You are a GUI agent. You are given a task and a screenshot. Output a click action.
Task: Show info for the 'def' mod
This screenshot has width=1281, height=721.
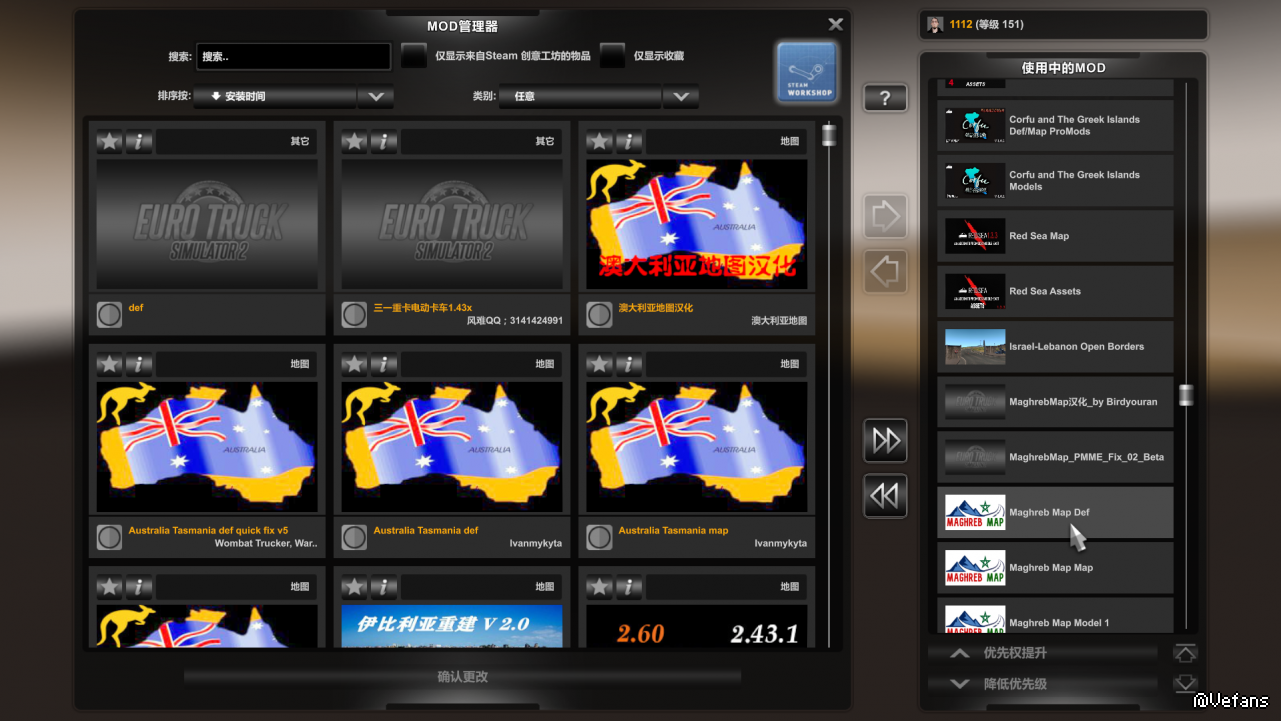139,141
